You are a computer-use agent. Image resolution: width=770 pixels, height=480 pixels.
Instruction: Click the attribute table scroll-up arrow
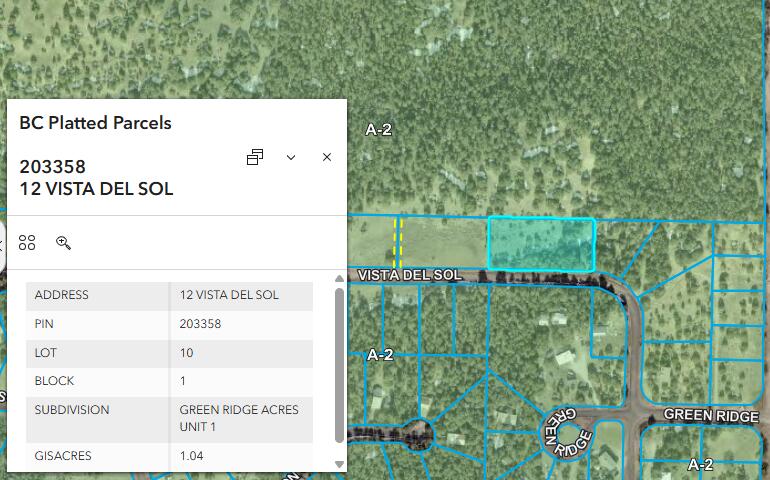click(x=339, y=279)
